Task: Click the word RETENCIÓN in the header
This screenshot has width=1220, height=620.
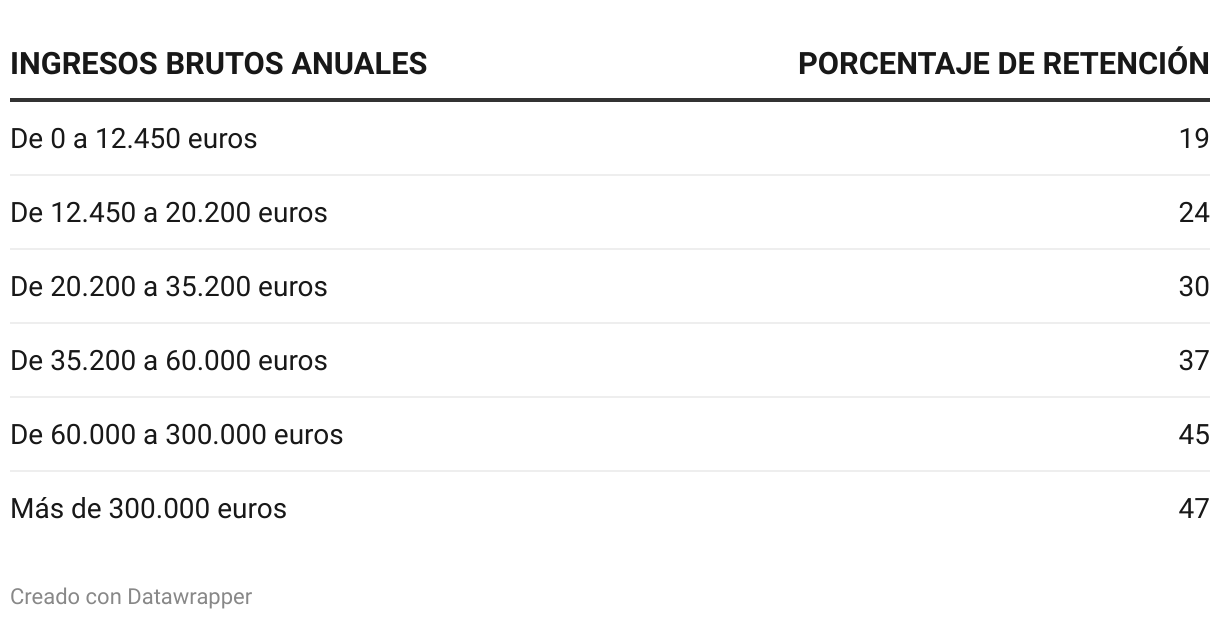Action: point(1126,63)
